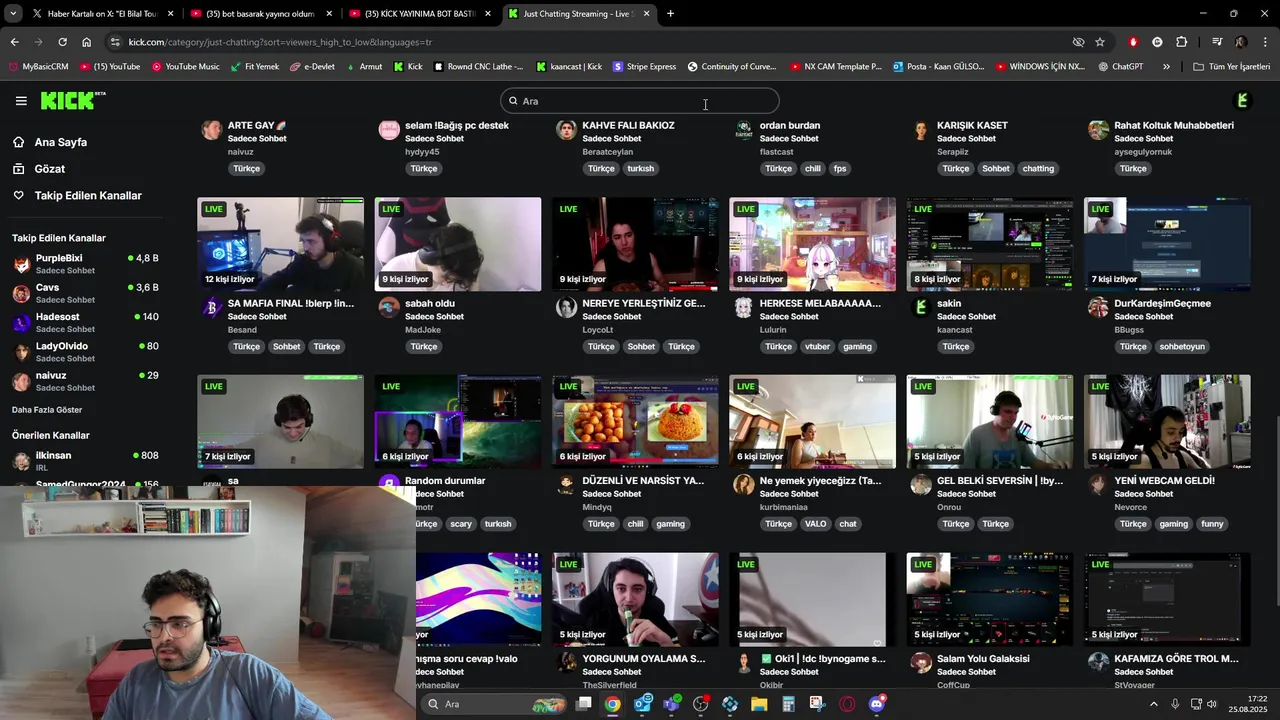Open Microsoft Teams from the taskbar

[671, 704]
